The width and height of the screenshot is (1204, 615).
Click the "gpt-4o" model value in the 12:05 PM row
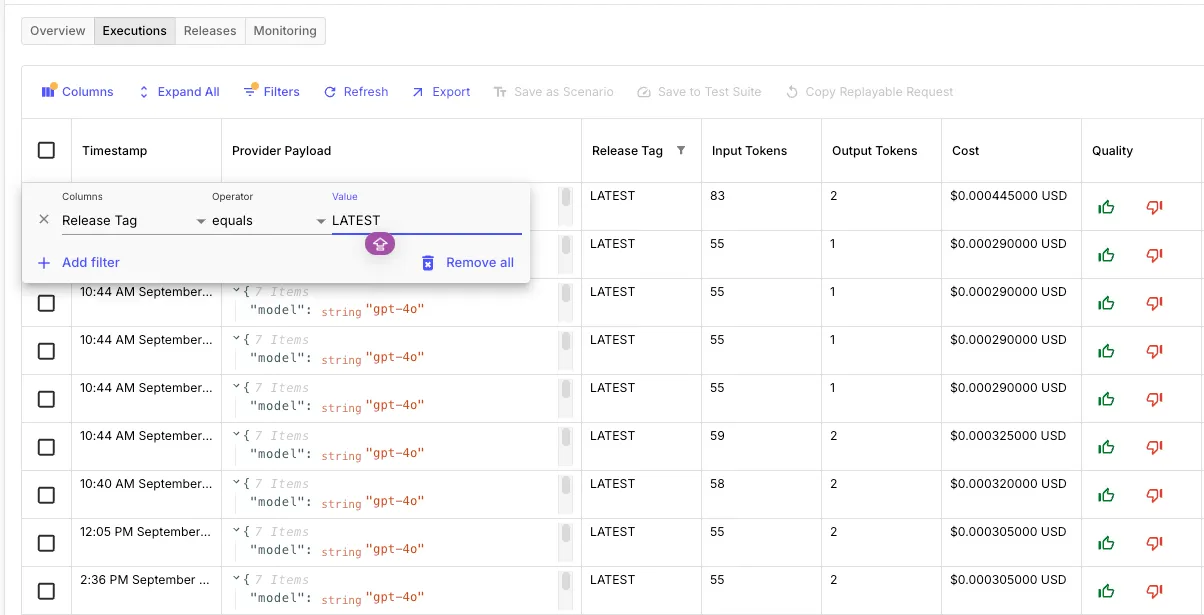[395, 550]
